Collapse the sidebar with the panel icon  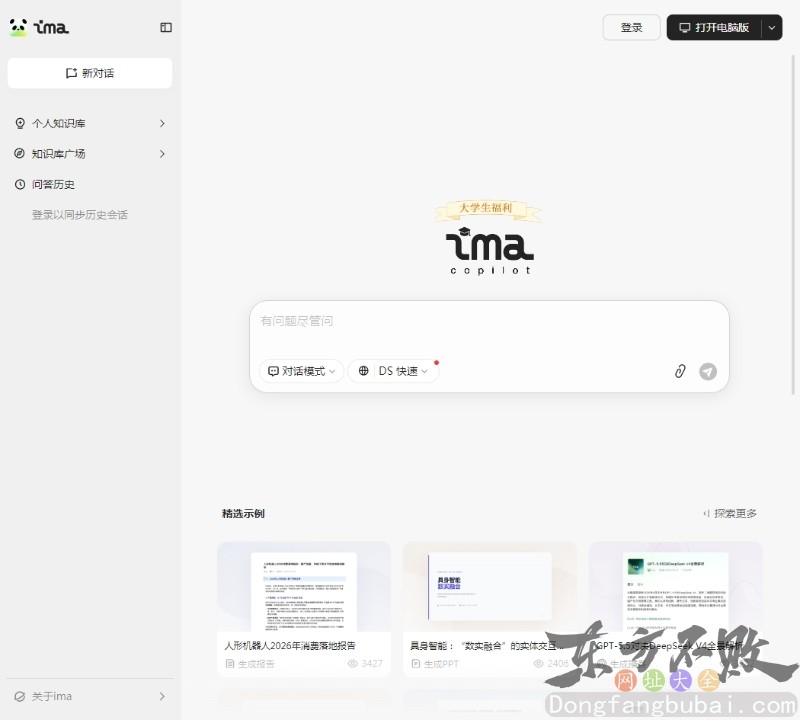pos(166,28)
